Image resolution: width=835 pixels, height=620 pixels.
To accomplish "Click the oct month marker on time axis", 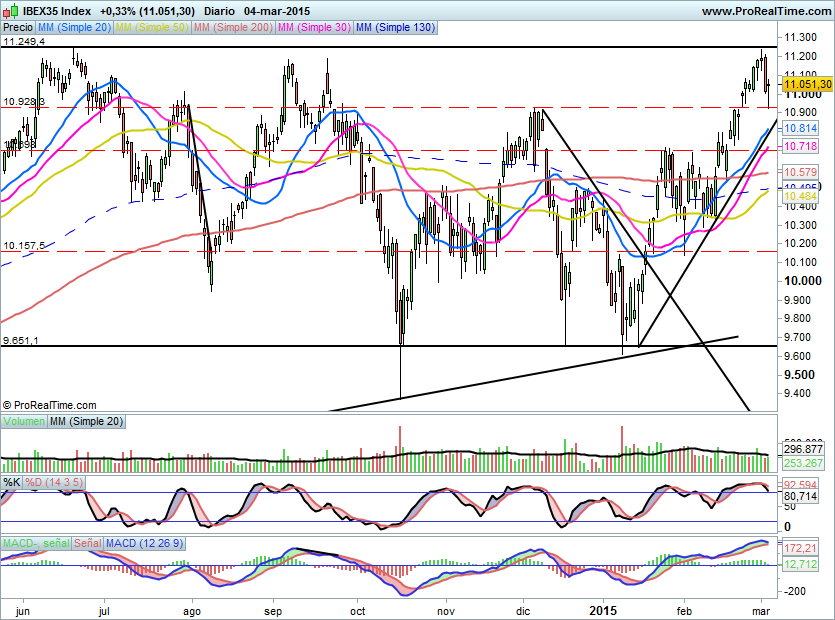I will click(x=358, y=611).
